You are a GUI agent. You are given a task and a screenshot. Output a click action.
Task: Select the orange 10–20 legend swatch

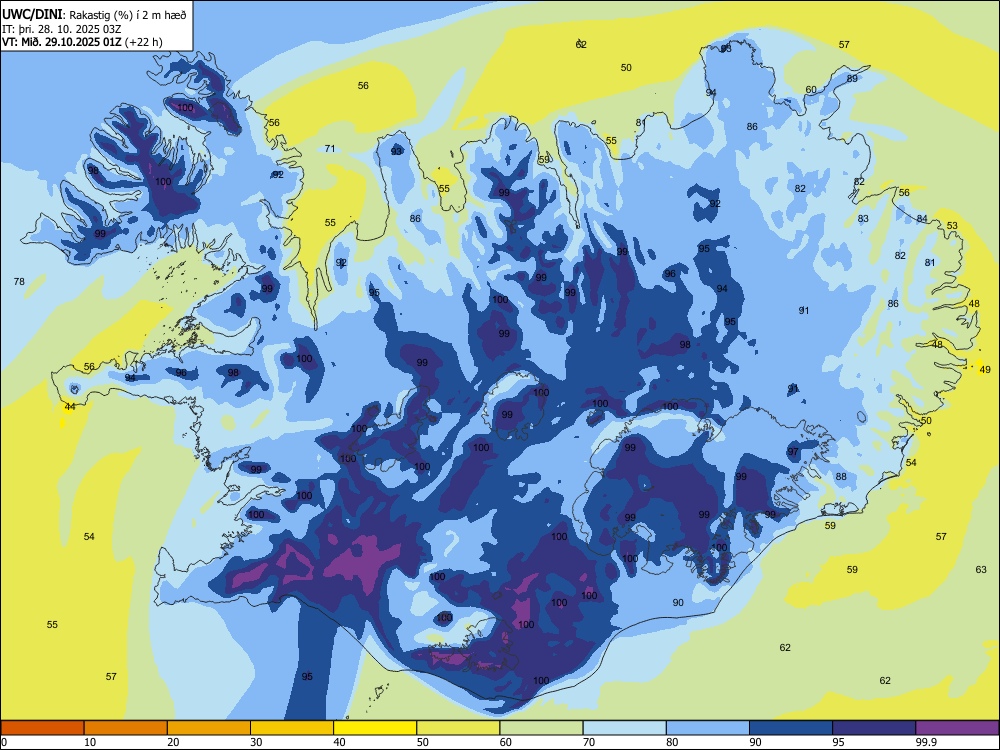click(x=126, y=728)
